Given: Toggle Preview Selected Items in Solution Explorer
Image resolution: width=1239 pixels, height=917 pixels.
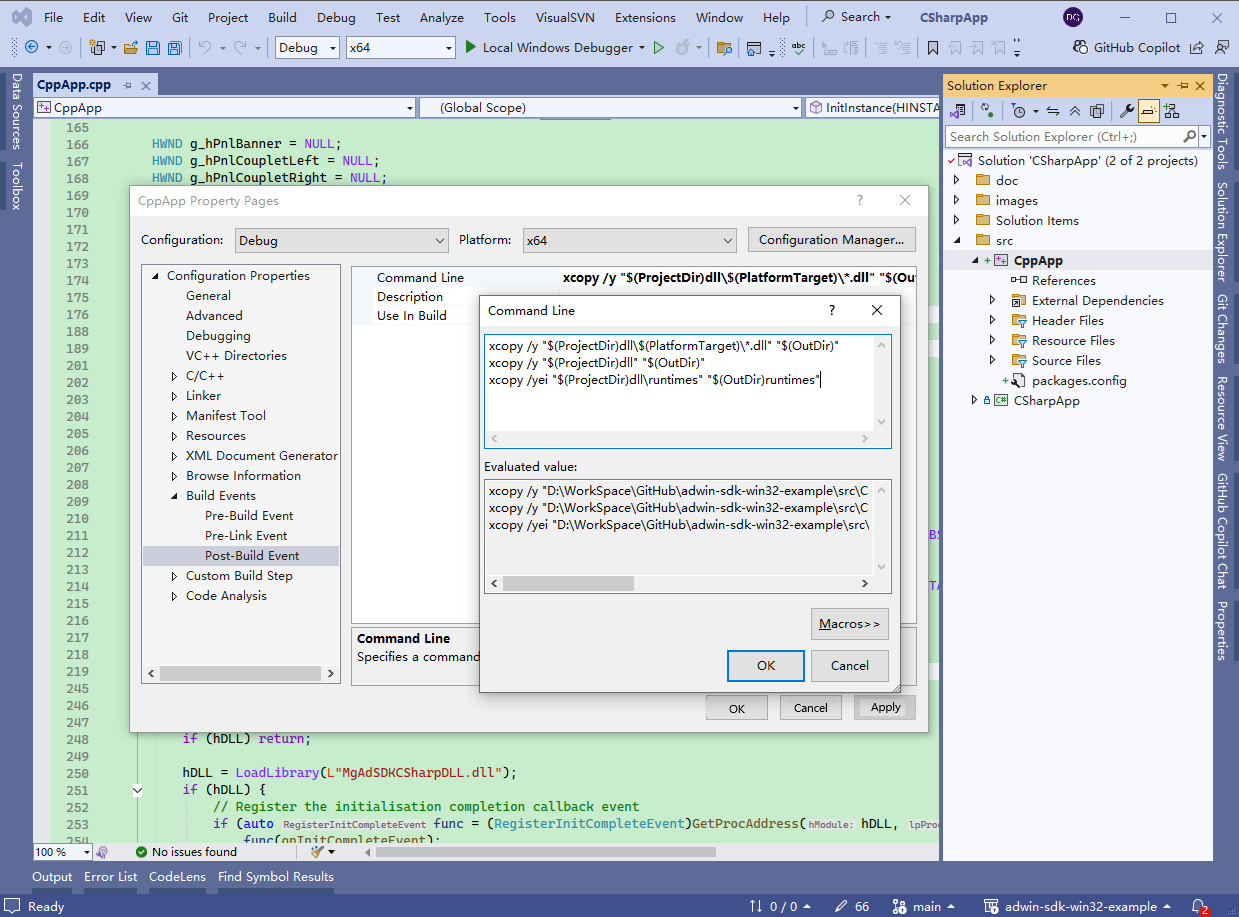Looking at the screenshot, I should tap(1148, 111).
